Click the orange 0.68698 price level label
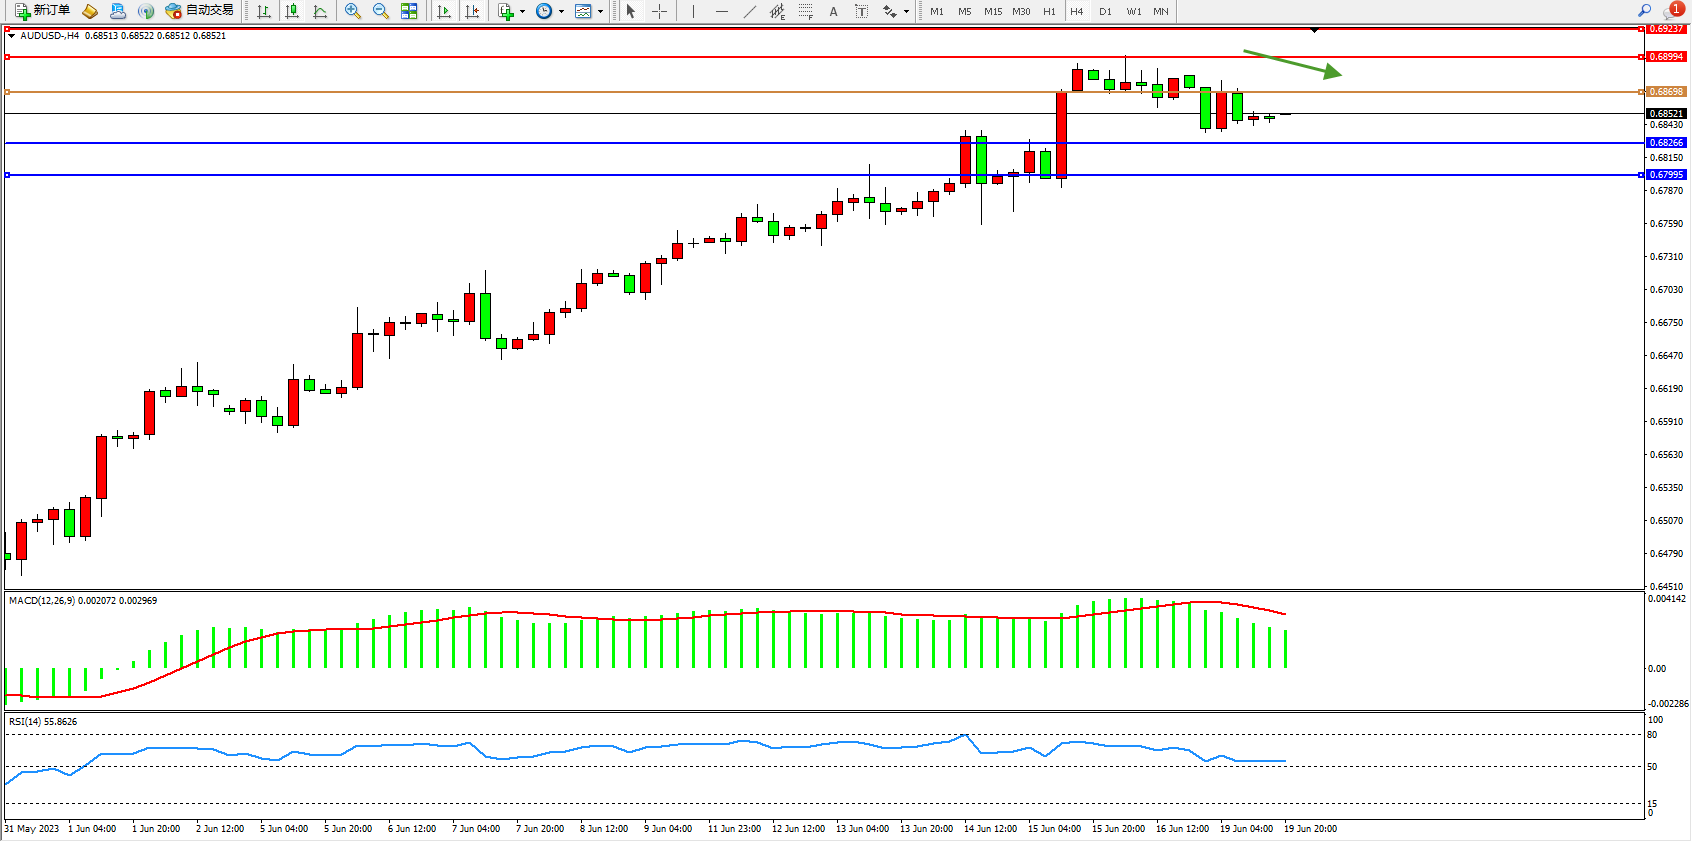Viewport: 1692px width, 842px height. tap(1666, 92)
